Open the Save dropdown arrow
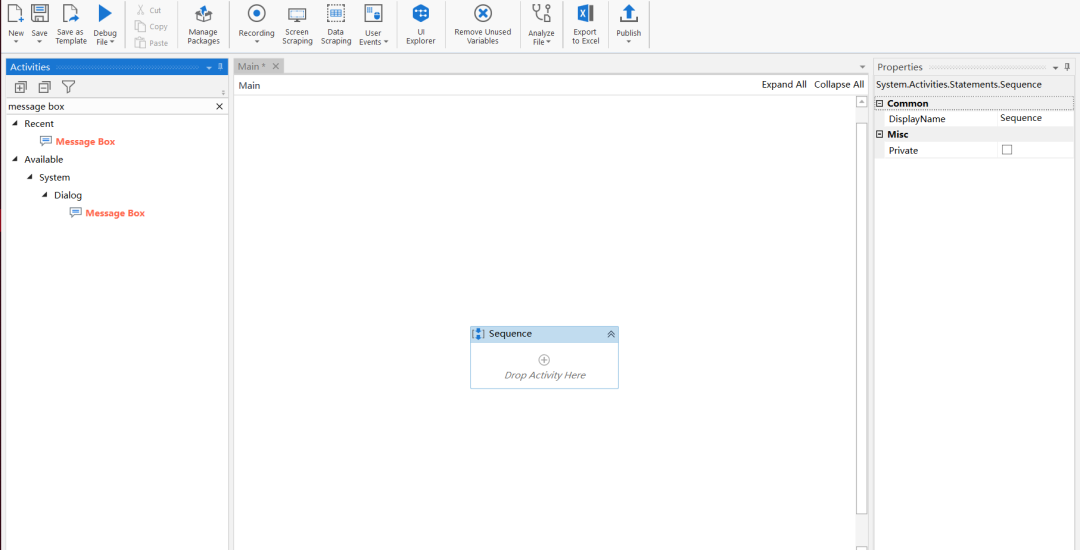The width and height of the screenshot is (1080, 550). pos(39,42)
